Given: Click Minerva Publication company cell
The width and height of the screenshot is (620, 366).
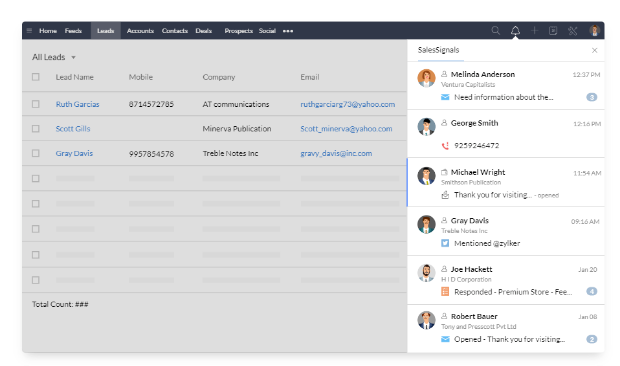Looking at the screenshot, I should (x=237, y=129).
